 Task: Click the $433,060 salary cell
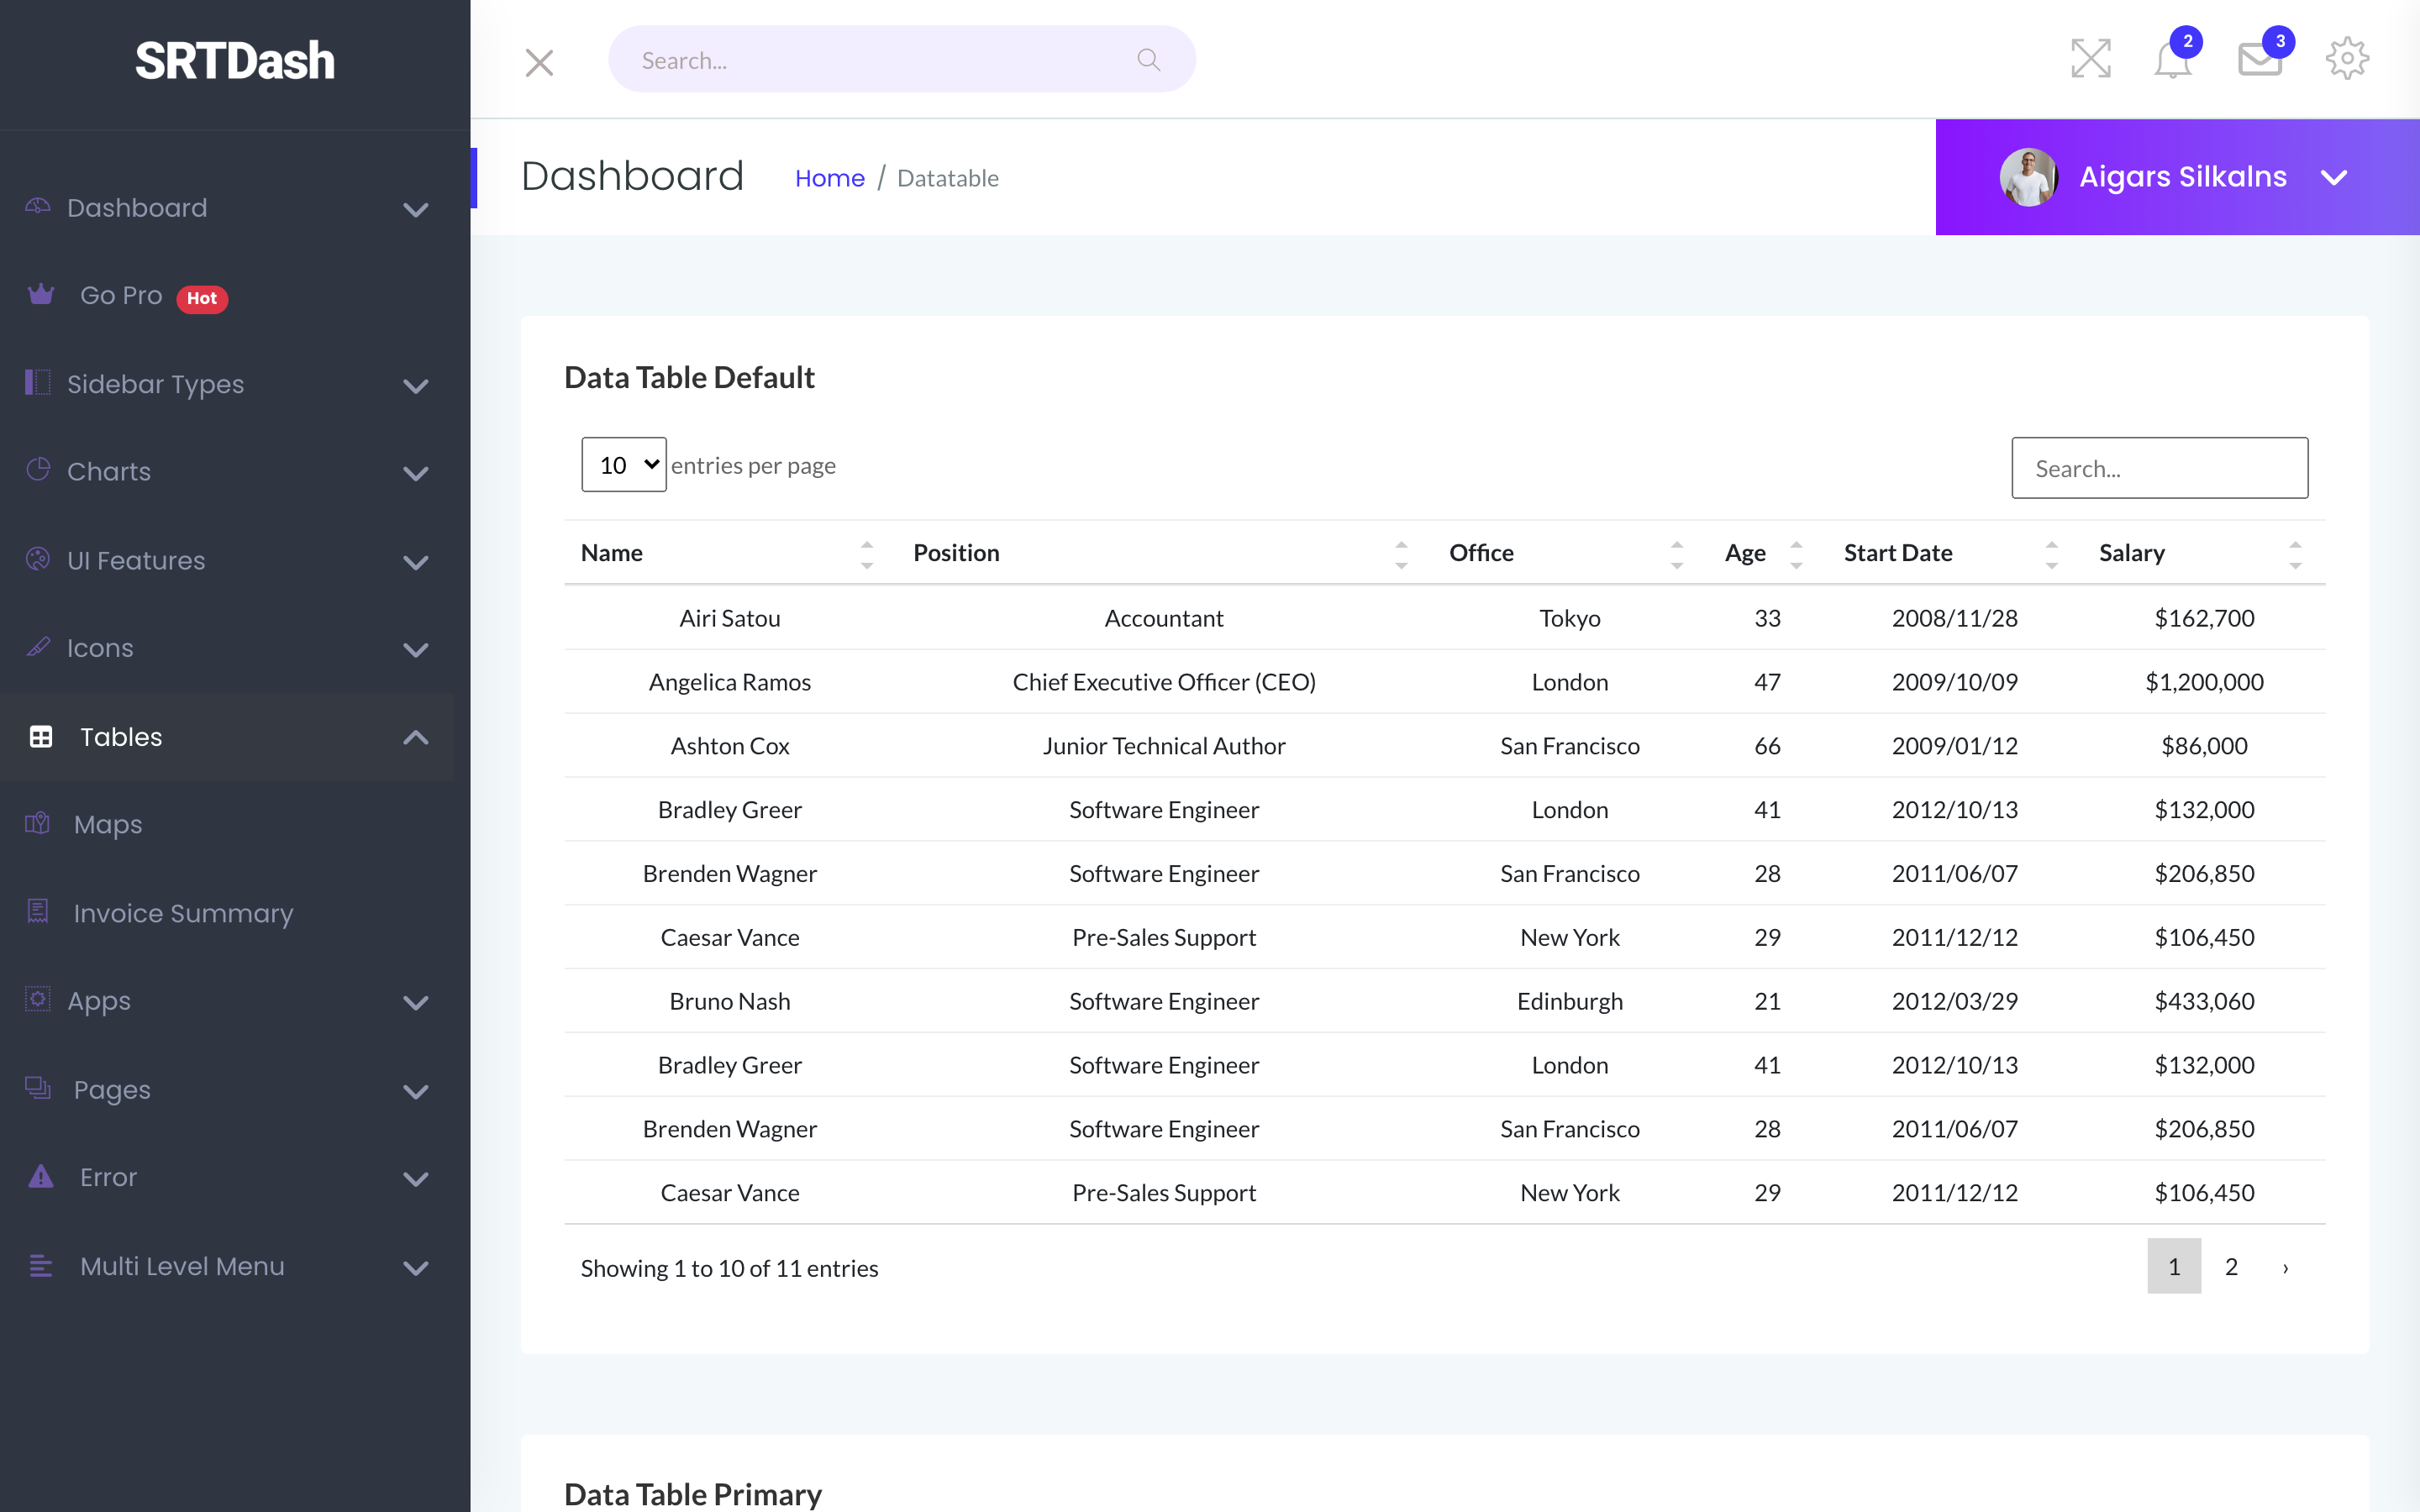point(2204,1001)
